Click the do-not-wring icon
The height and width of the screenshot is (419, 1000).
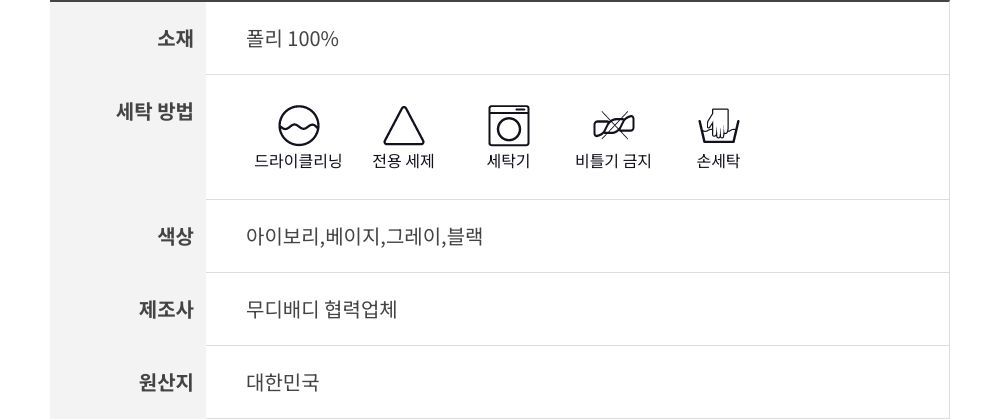pyautogui.click(x=613, y=126)
